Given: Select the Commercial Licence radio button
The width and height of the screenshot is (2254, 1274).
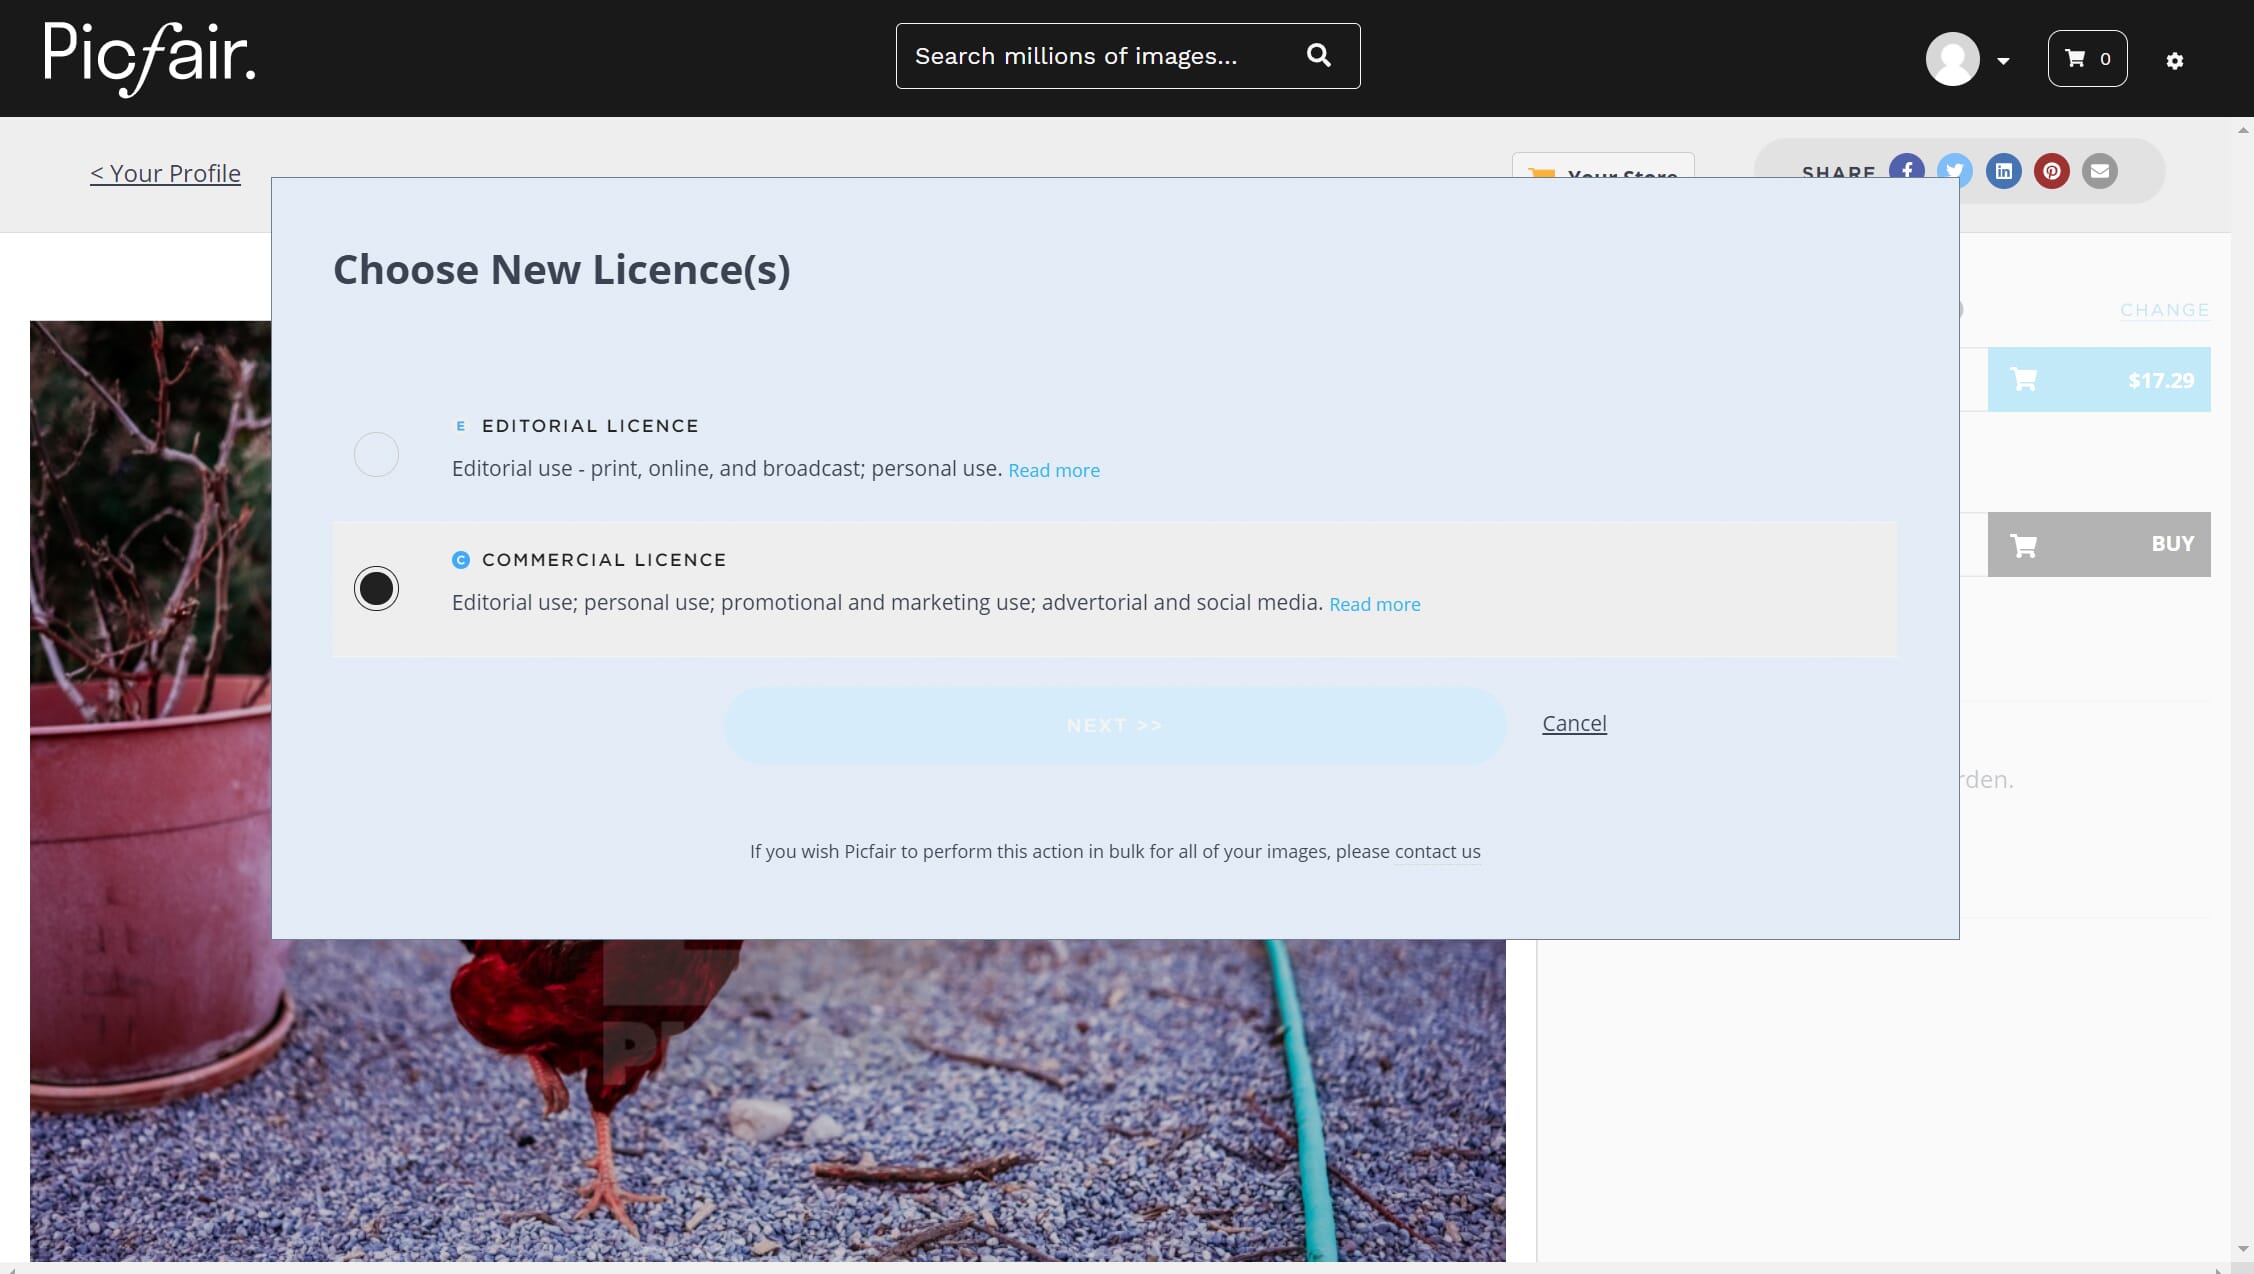Looking at the screenshot, I should (376, 588).
